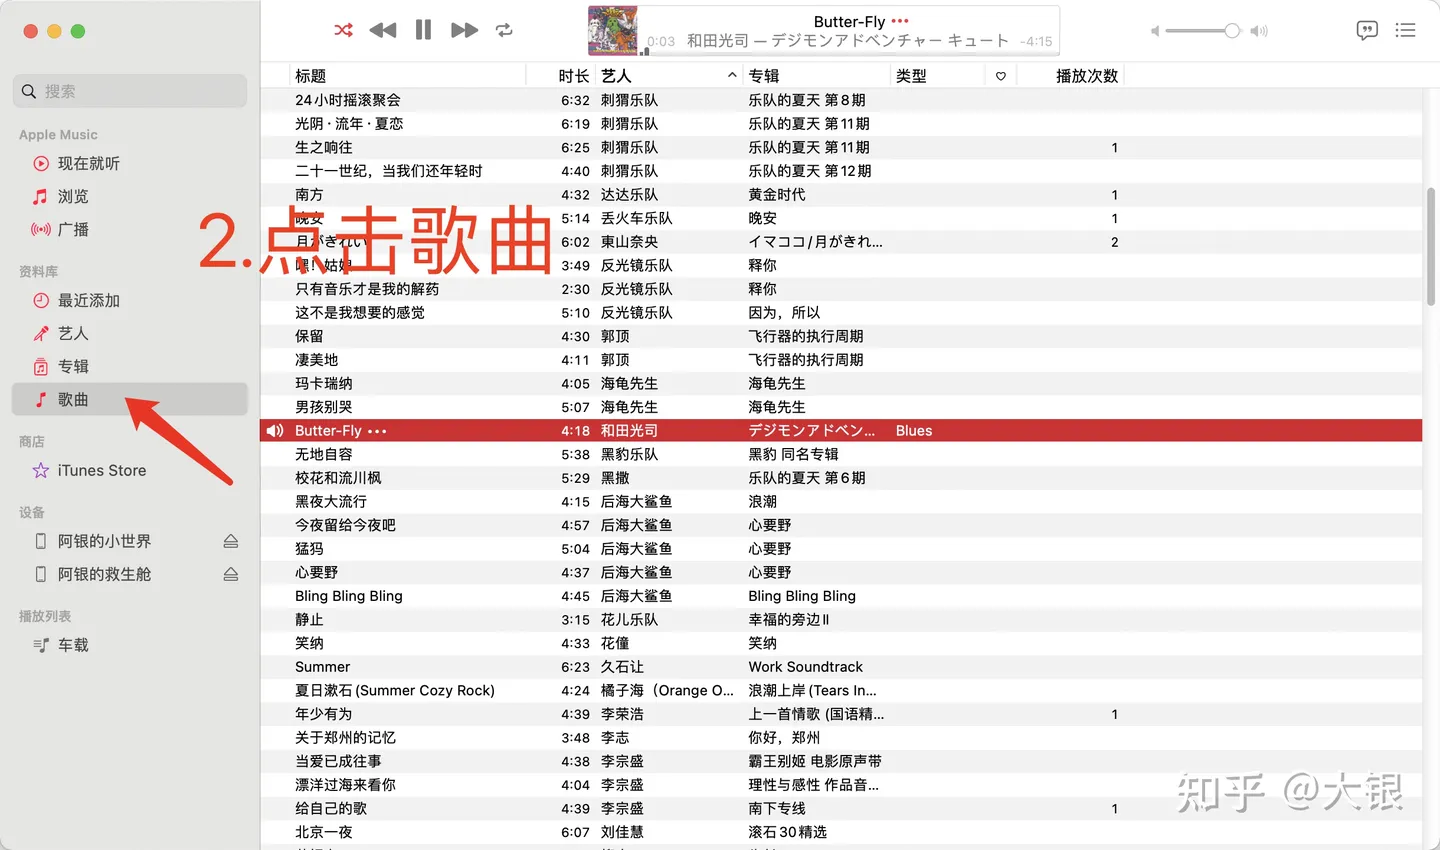Show the Up Next queue list
The width and height of the screenshot is (1440, 850).
[x=1405, y=30]
